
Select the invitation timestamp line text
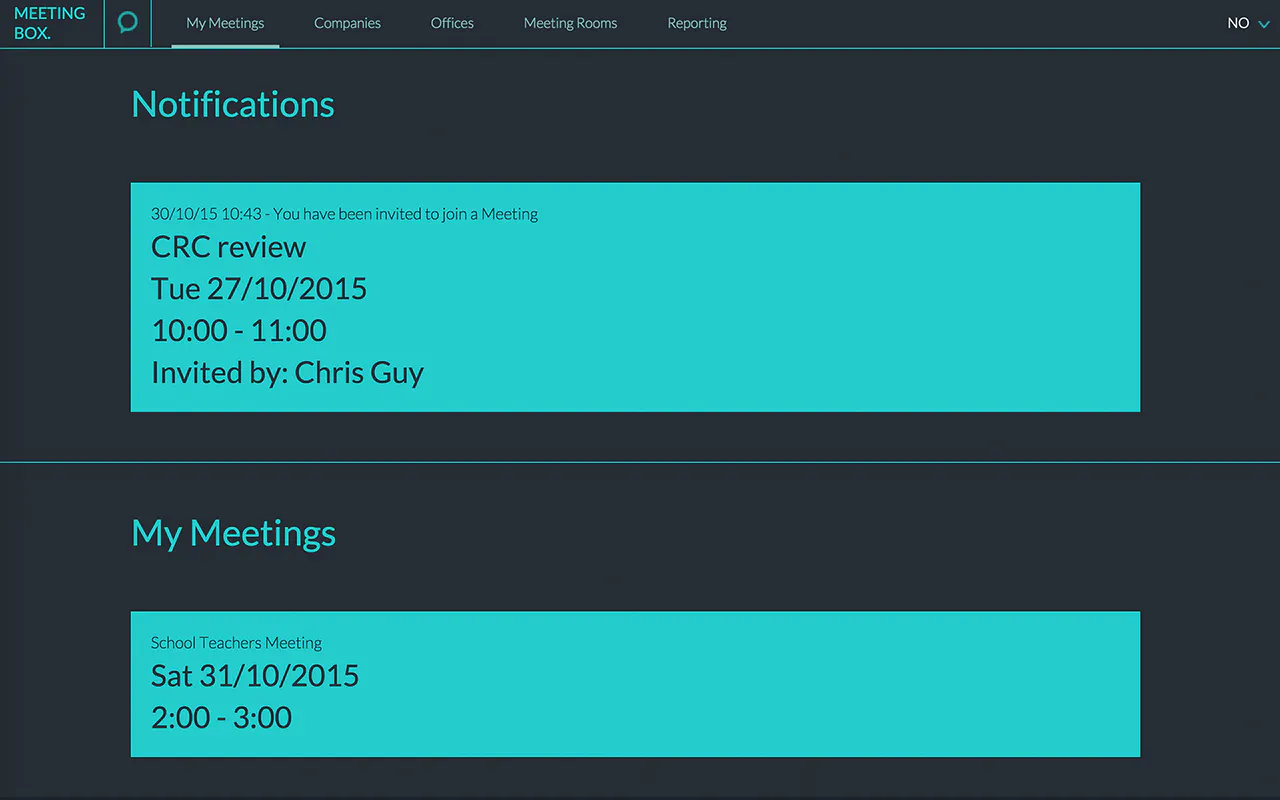[344, 214]
